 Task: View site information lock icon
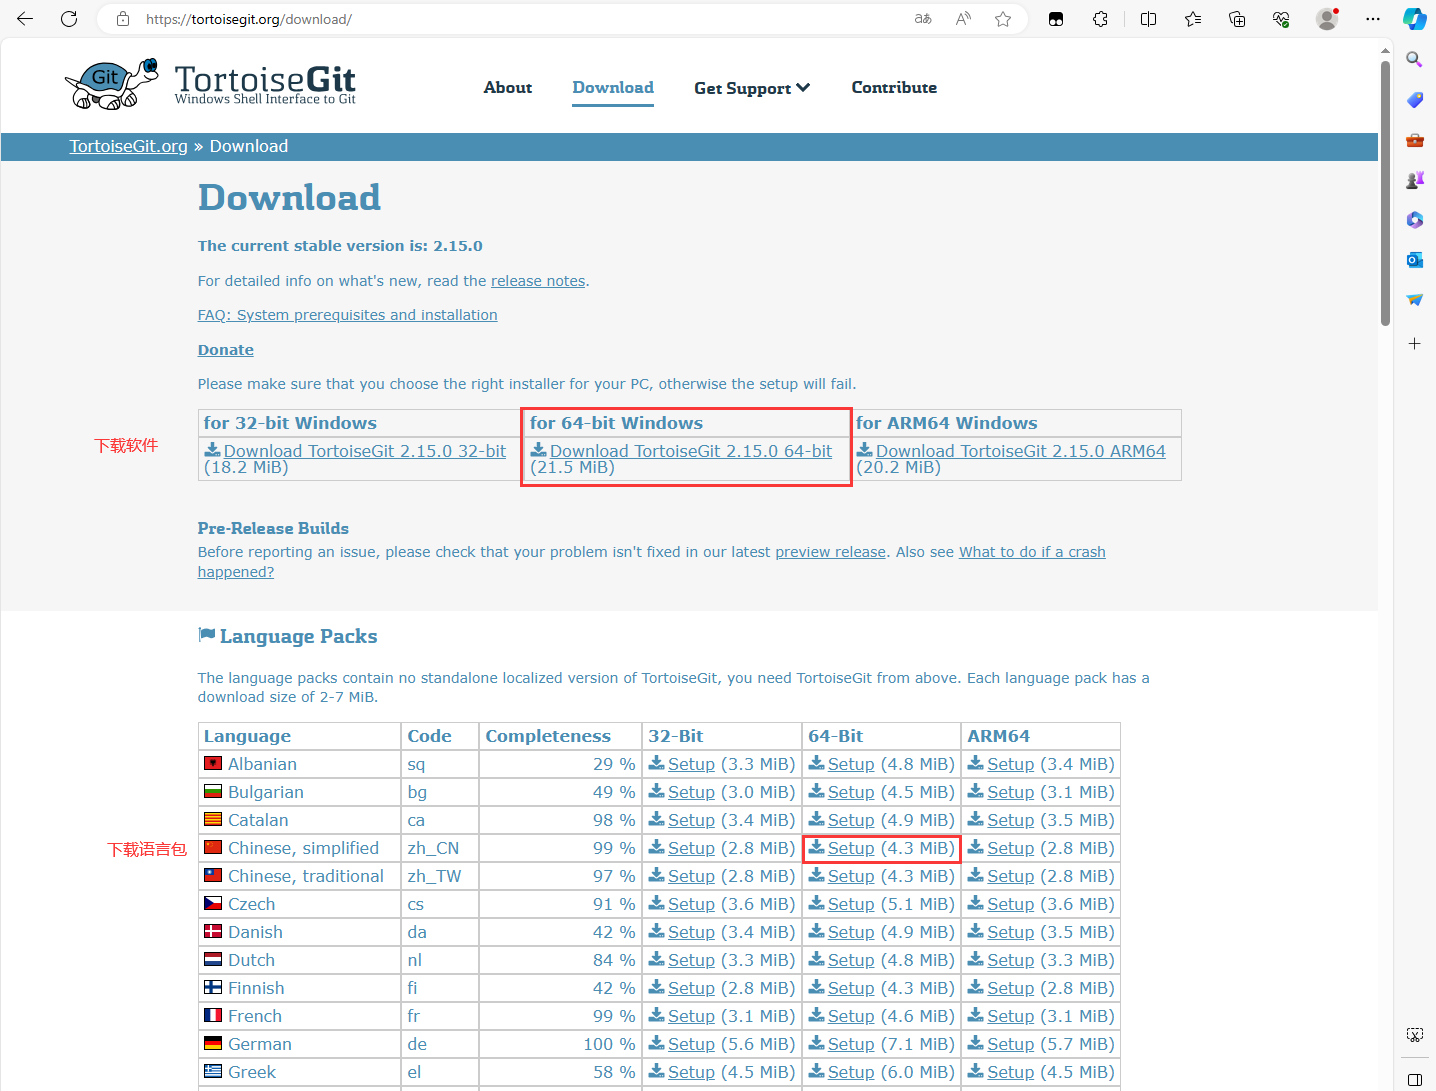(123, 19)
